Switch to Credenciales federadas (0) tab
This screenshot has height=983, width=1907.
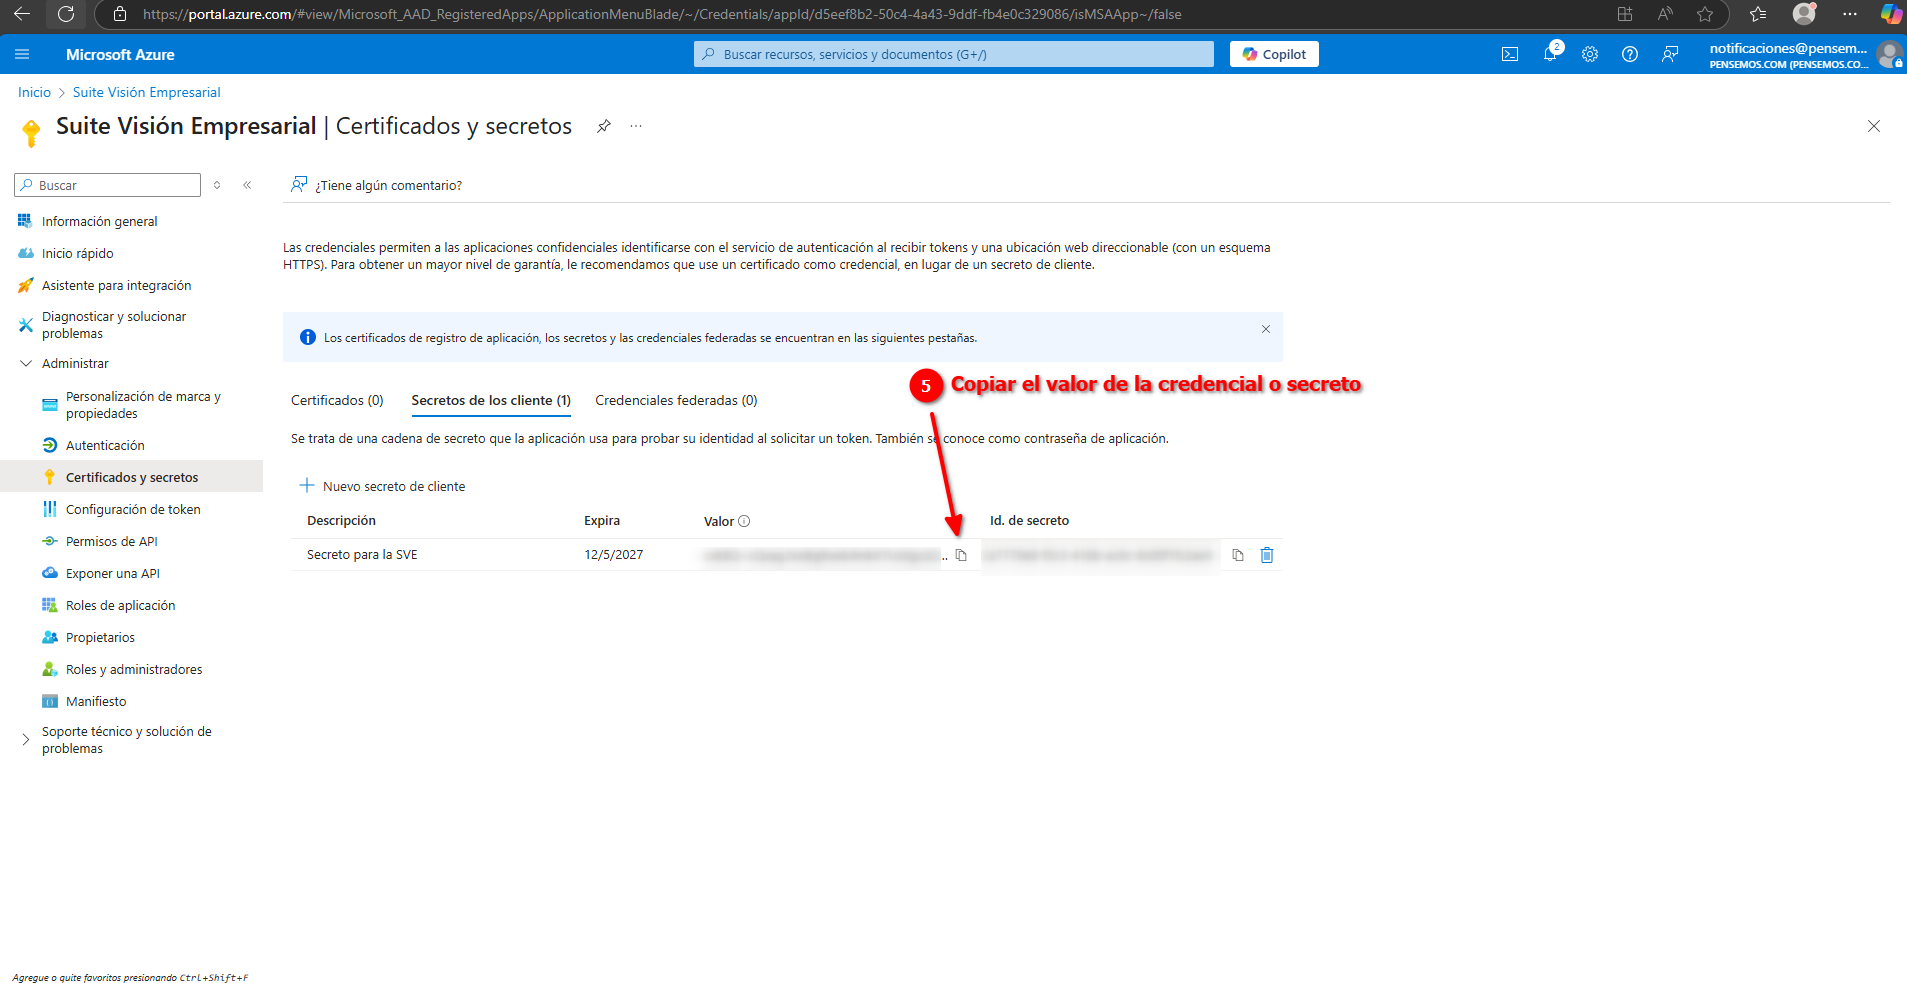point(676,400)
